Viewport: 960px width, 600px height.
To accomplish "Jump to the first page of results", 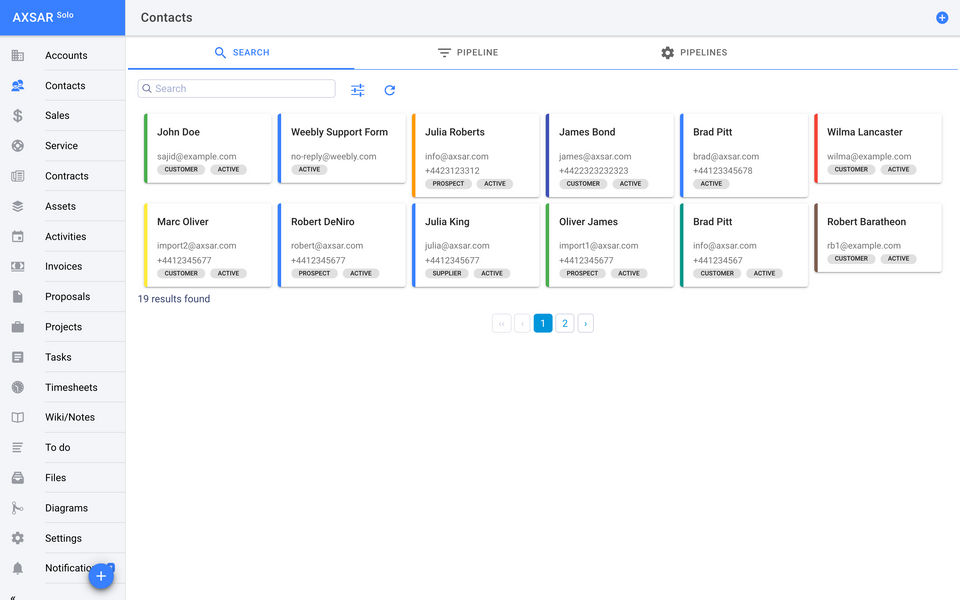I will coord(501,323).
